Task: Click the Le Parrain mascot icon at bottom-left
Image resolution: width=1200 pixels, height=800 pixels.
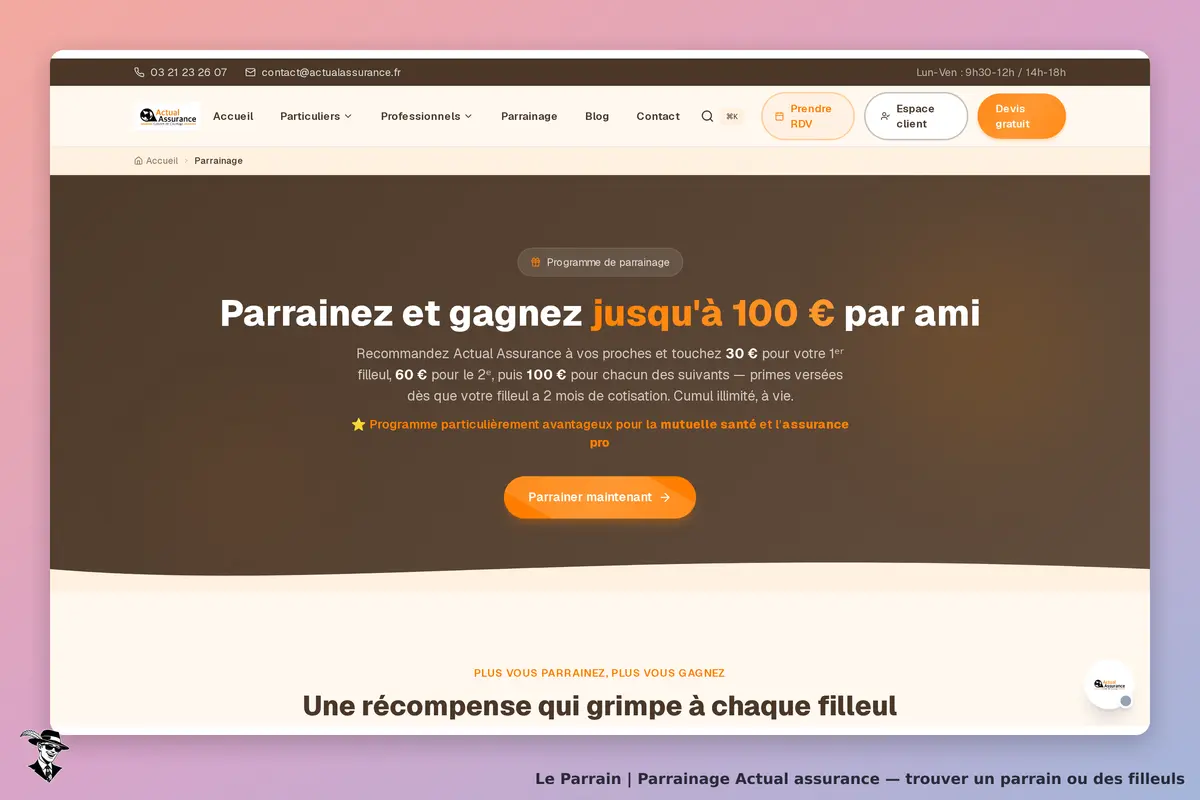Action: pyautogui.click(x=44, y=755)
